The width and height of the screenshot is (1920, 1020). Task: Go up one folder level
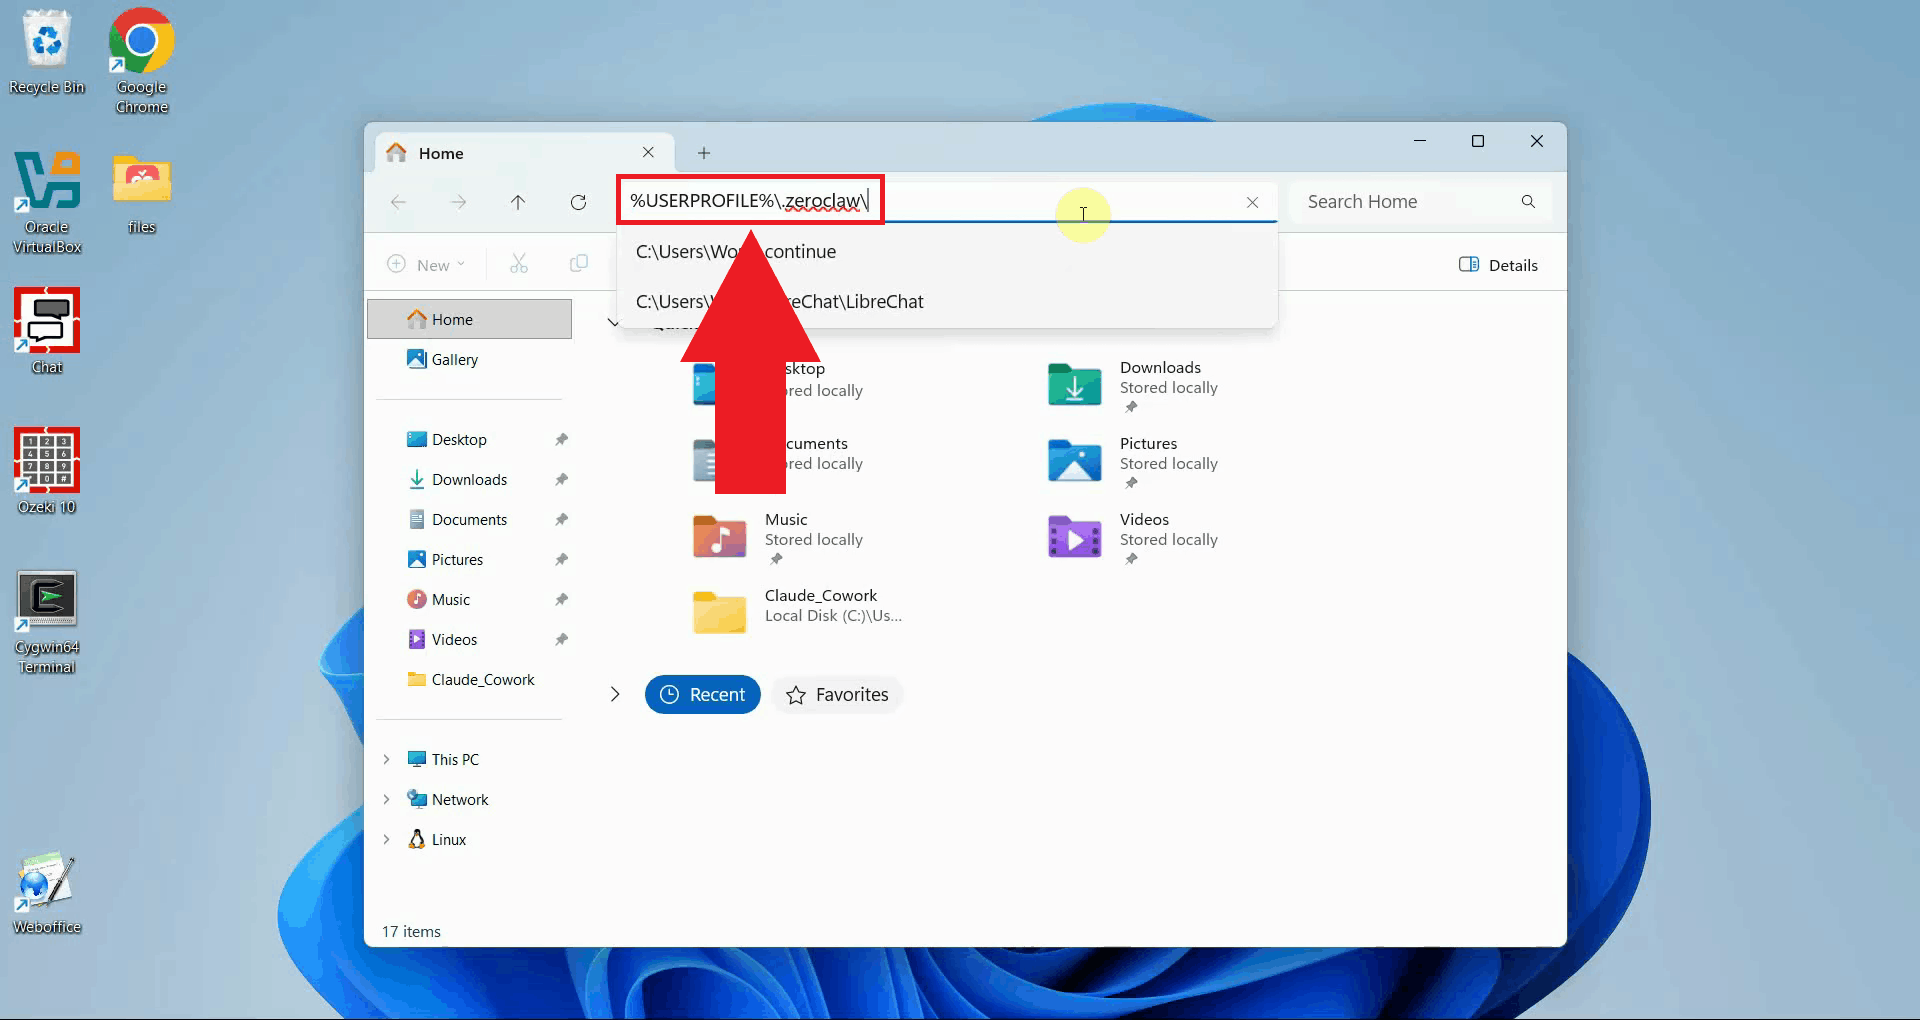point(518,202)
